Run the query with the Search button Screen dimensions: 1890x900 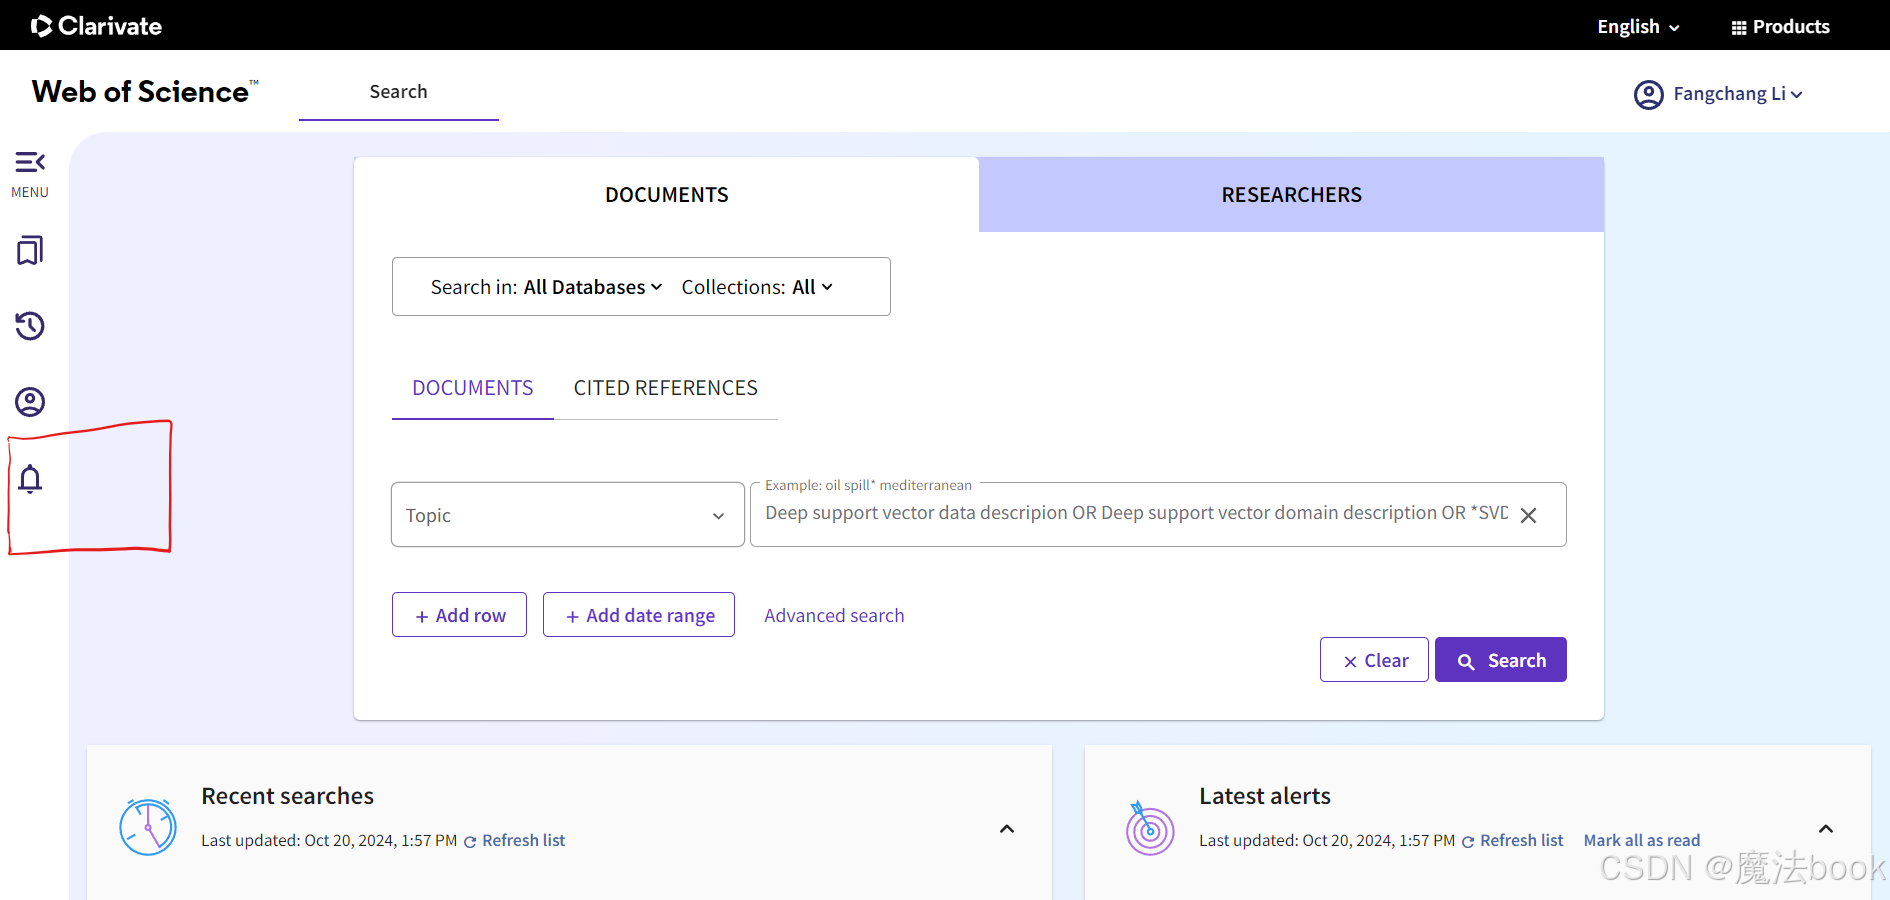(x=1501, y=660)
